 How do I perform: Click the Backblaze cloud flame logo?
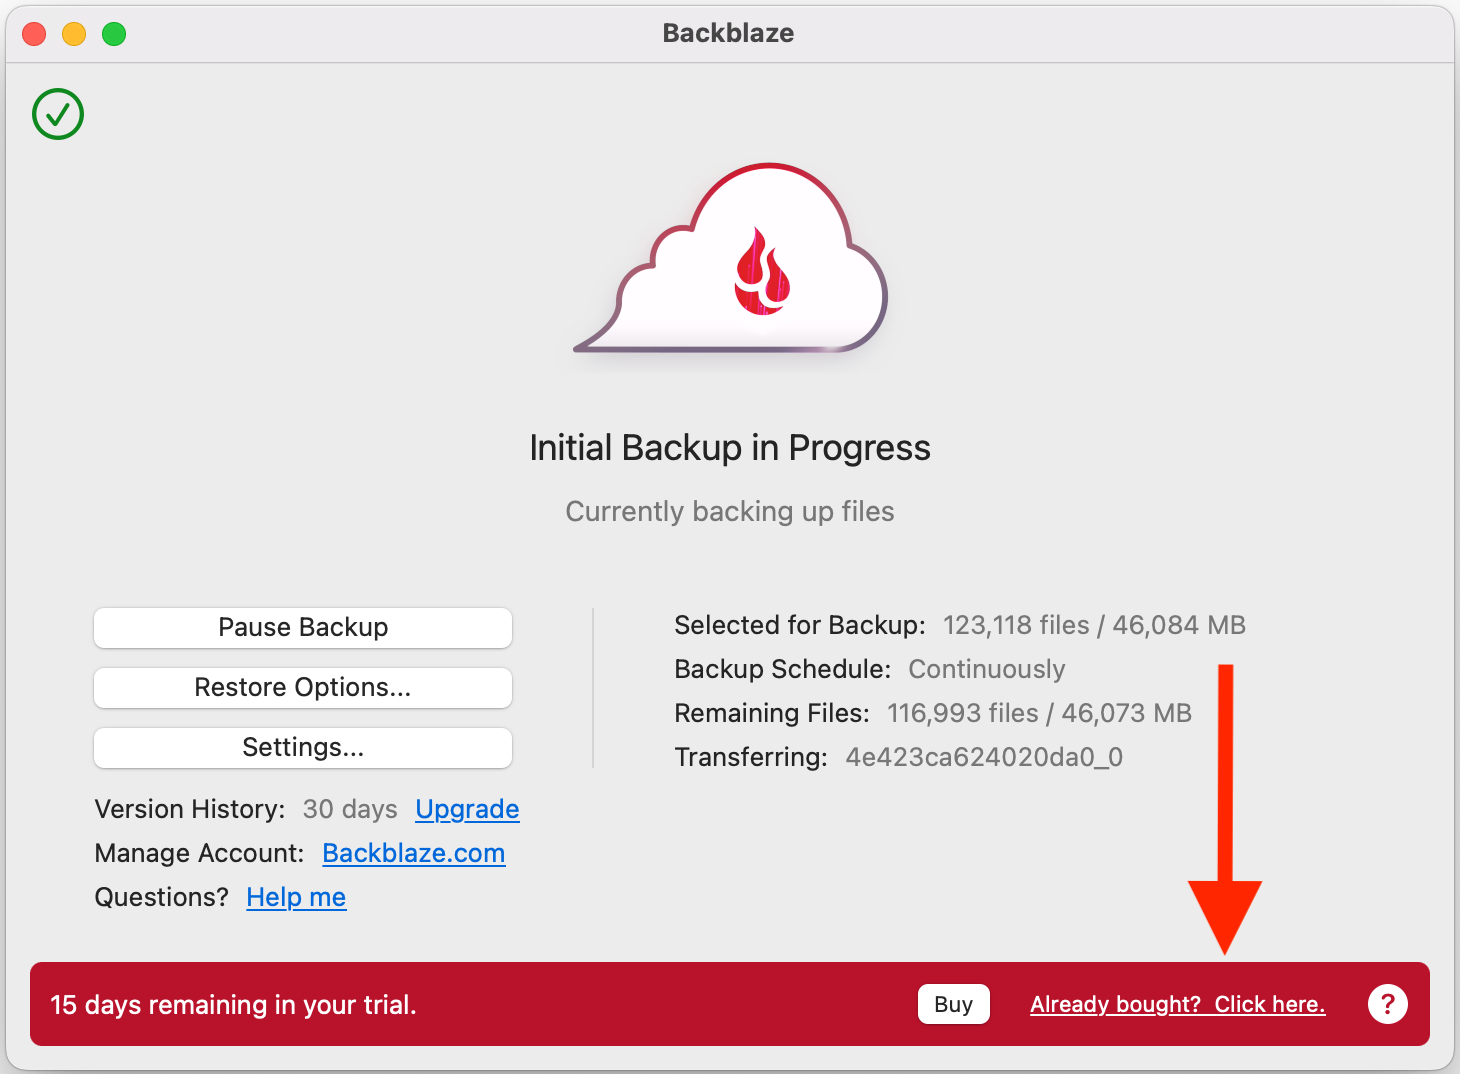click(x=731, y=259)
